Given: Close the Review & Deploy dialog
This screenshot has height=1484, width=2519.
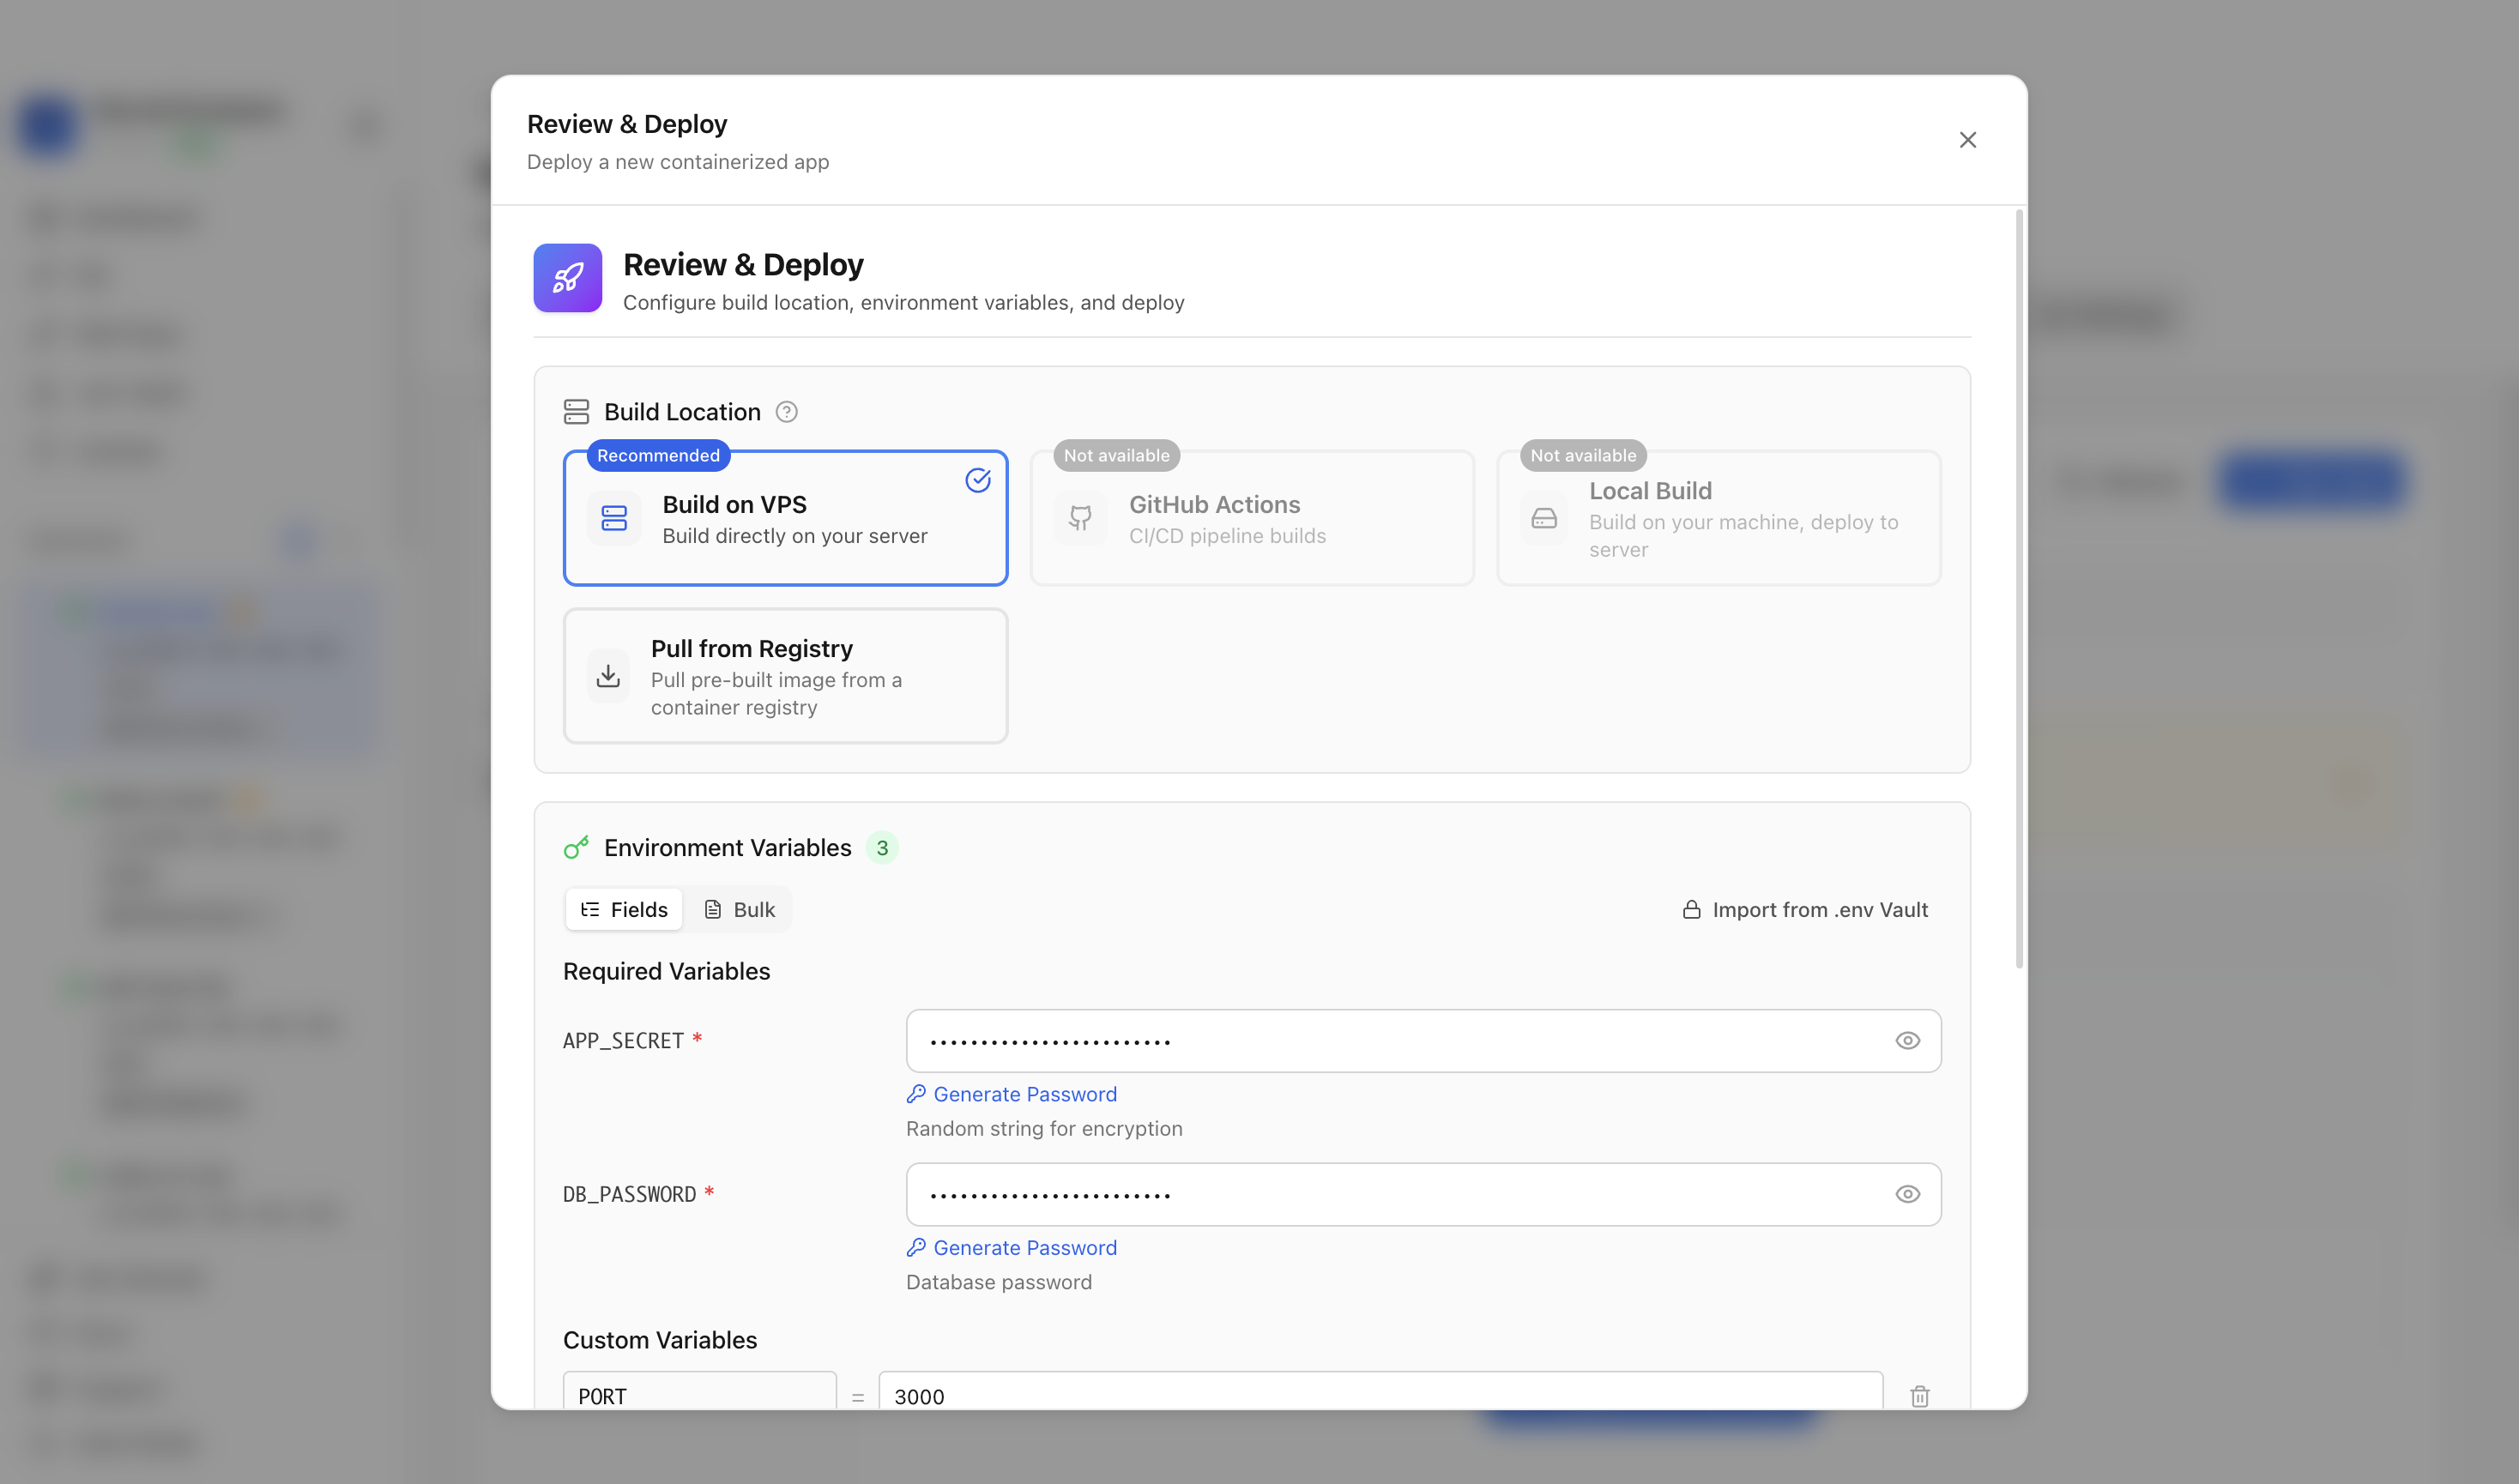Looking at the screenshot, I should [x=1967, y=140].
